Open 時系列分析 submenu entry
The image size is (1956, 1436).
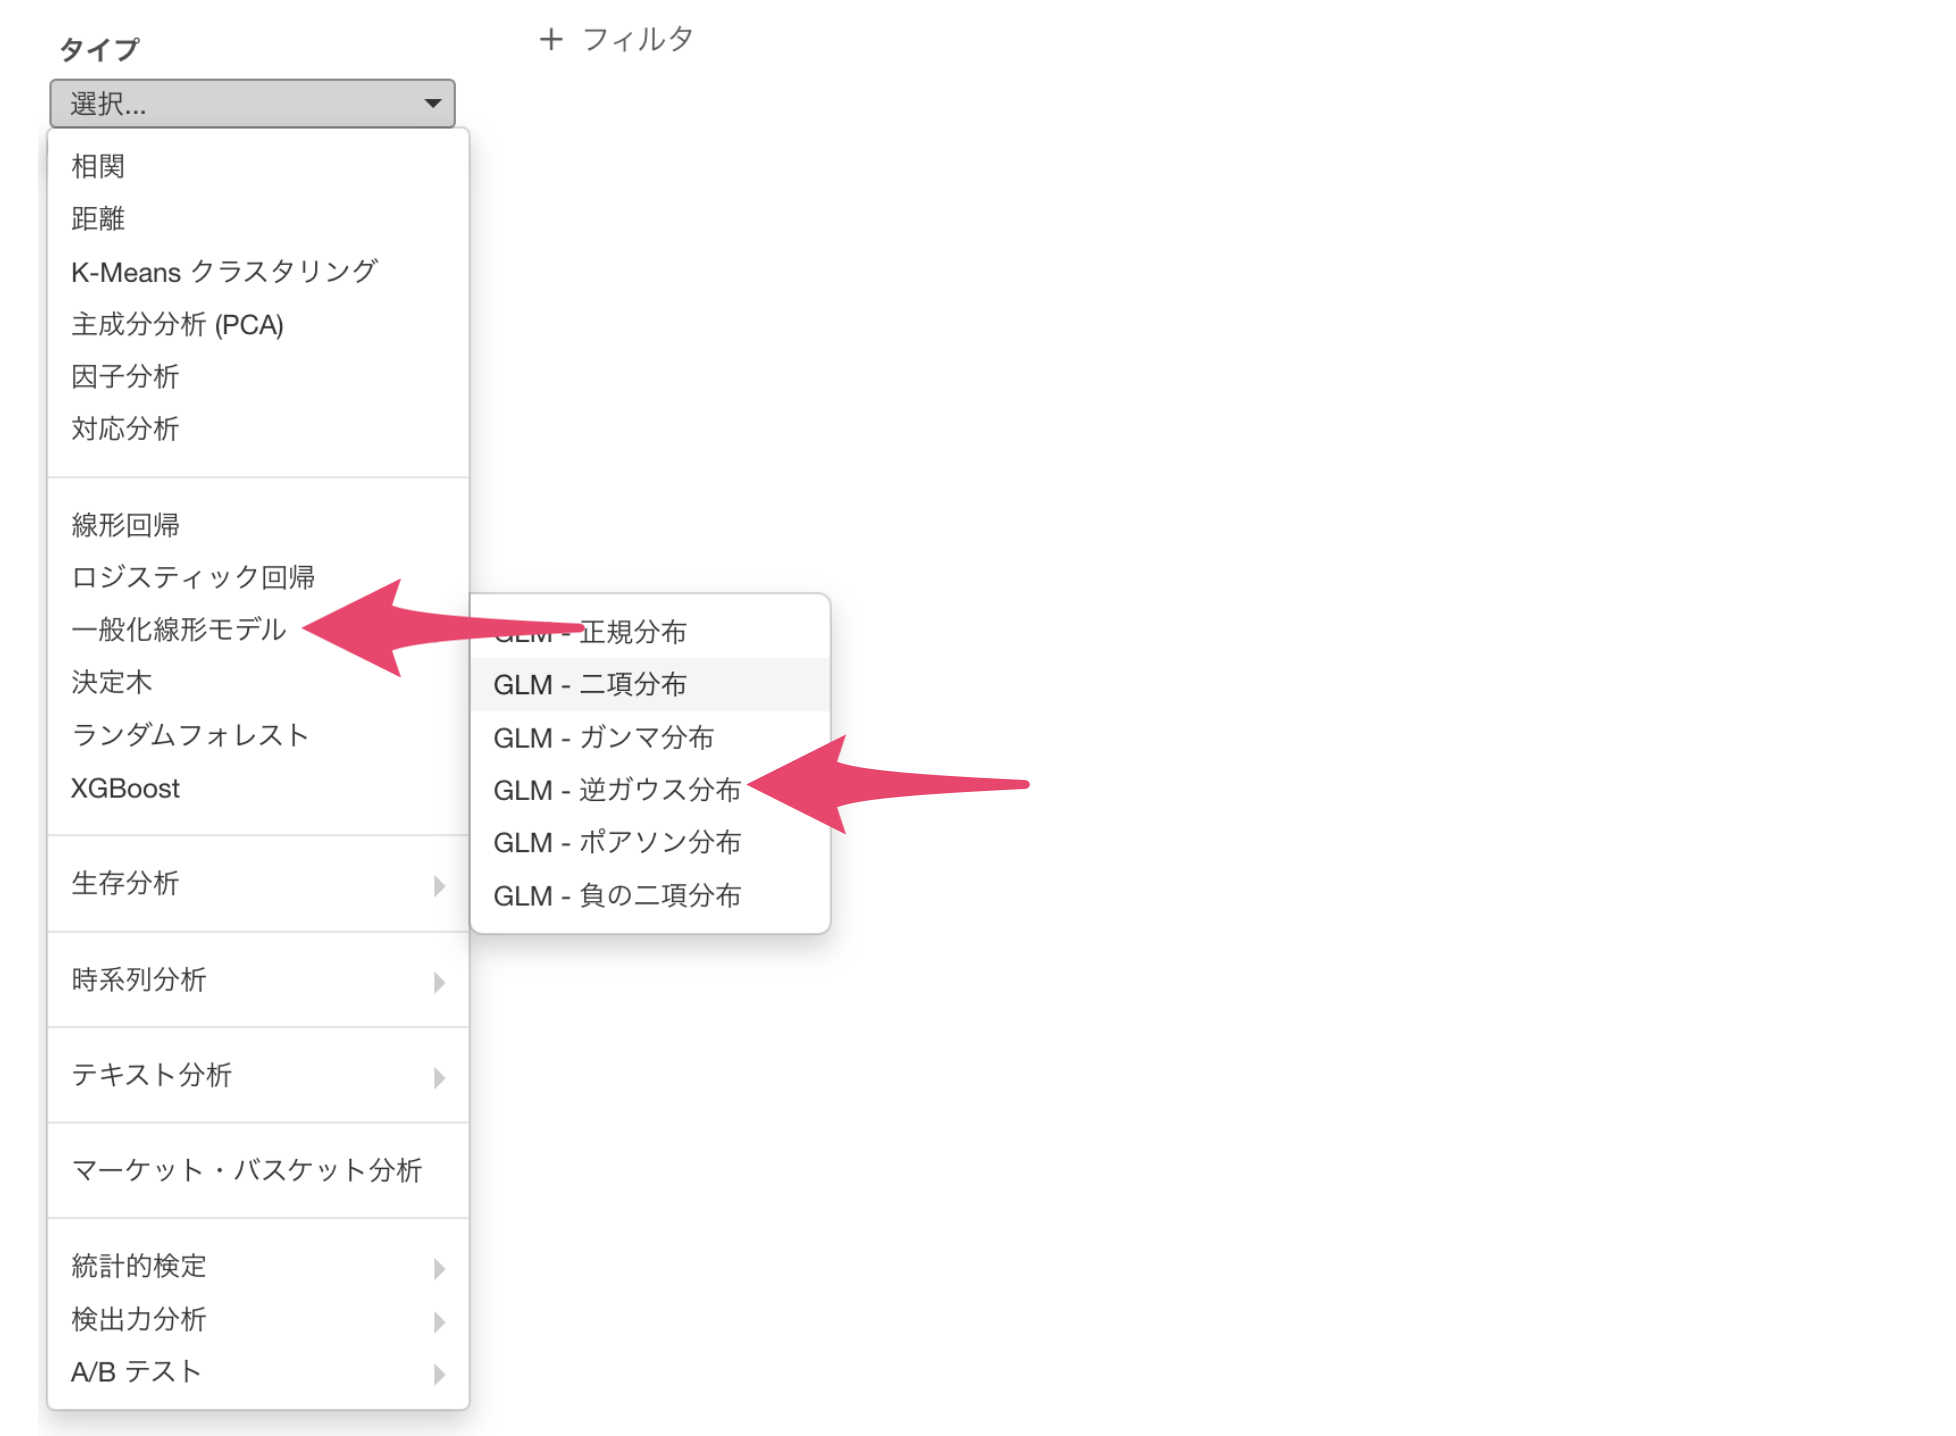tap(258, 980)
